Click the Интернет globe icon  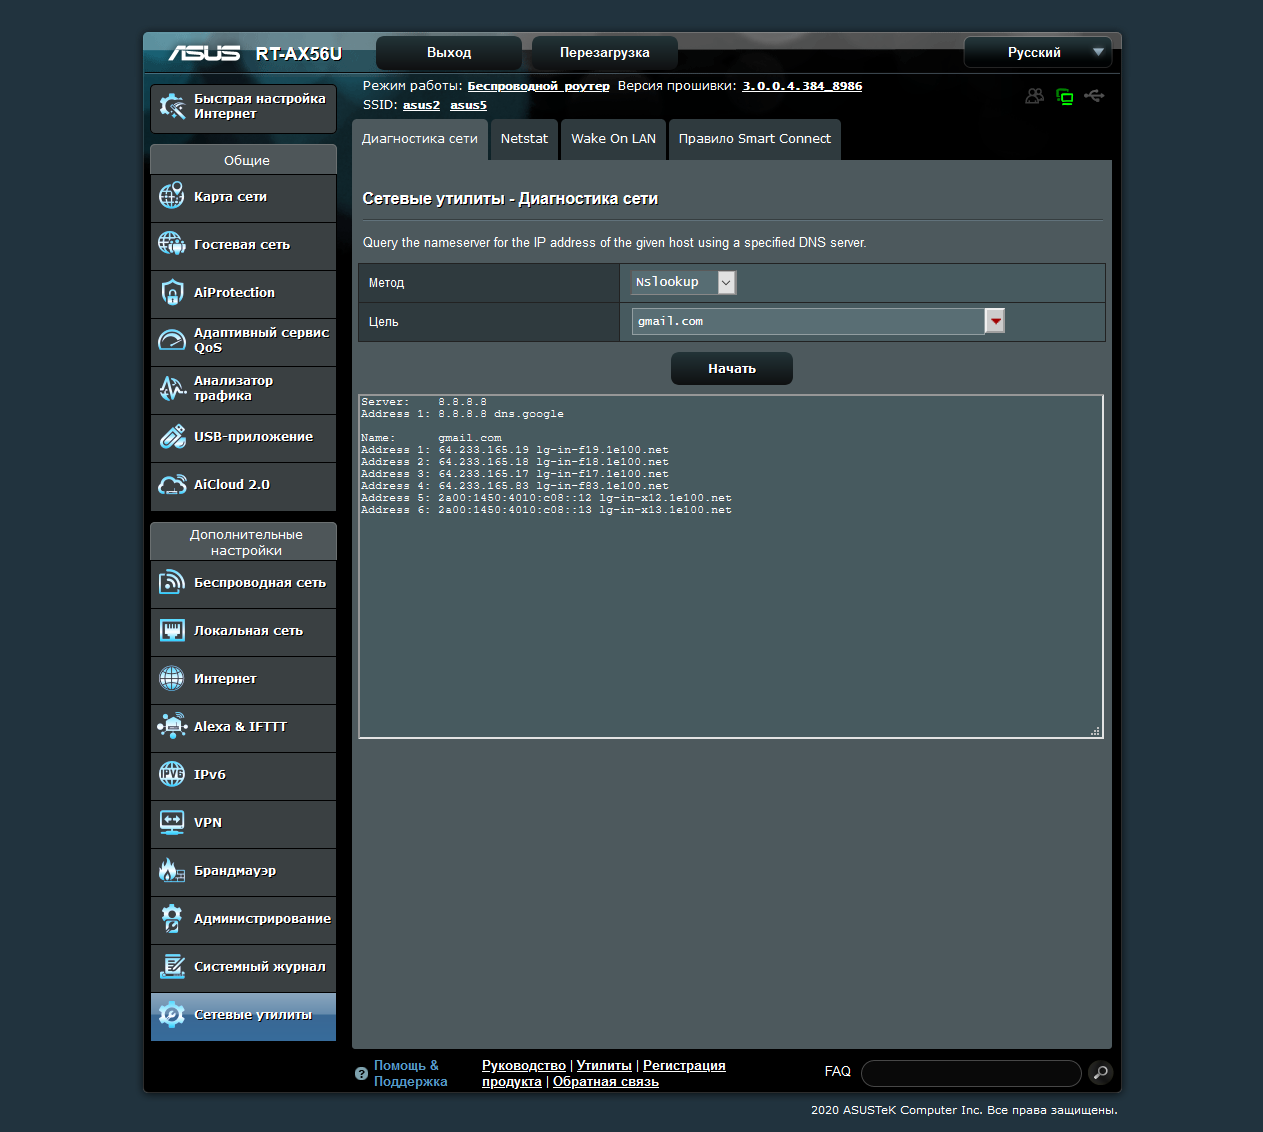click(172, 678)
